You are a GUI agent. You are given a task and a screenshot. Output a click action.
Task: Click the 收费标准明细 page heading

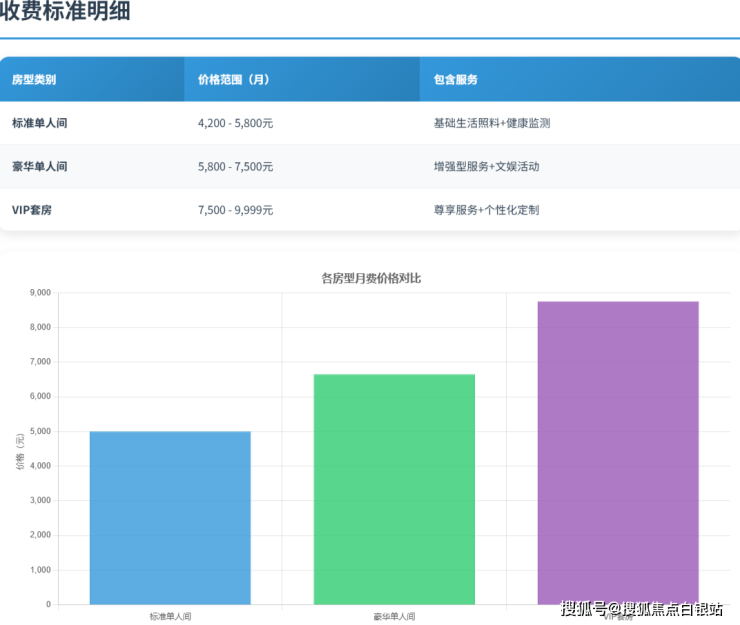(x=65, y=12)
